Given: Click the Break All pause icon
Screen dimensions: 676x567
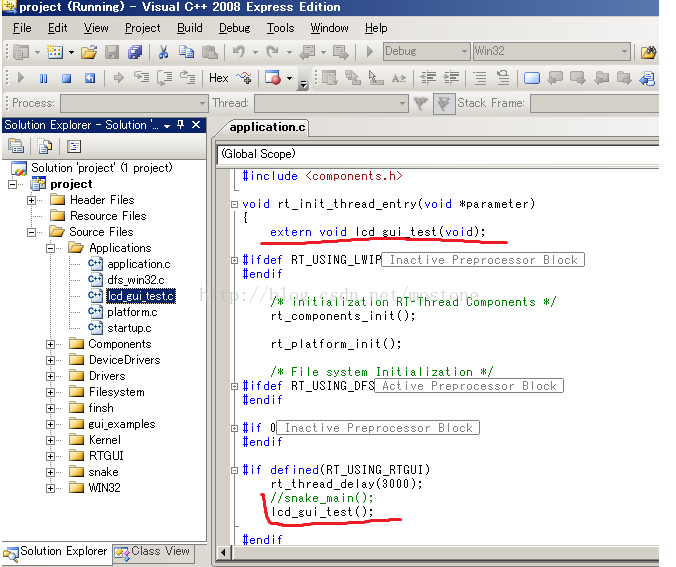Looking at the screenshot, I should coord(44,78).
